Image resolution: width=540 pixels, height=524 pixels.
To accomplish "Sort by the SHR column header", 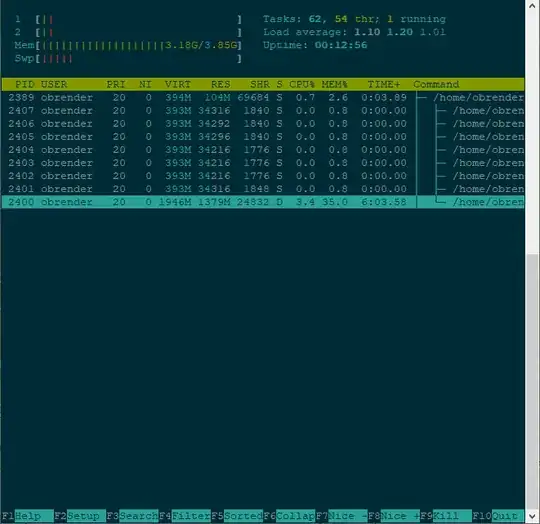I will (x=260, y=84).
